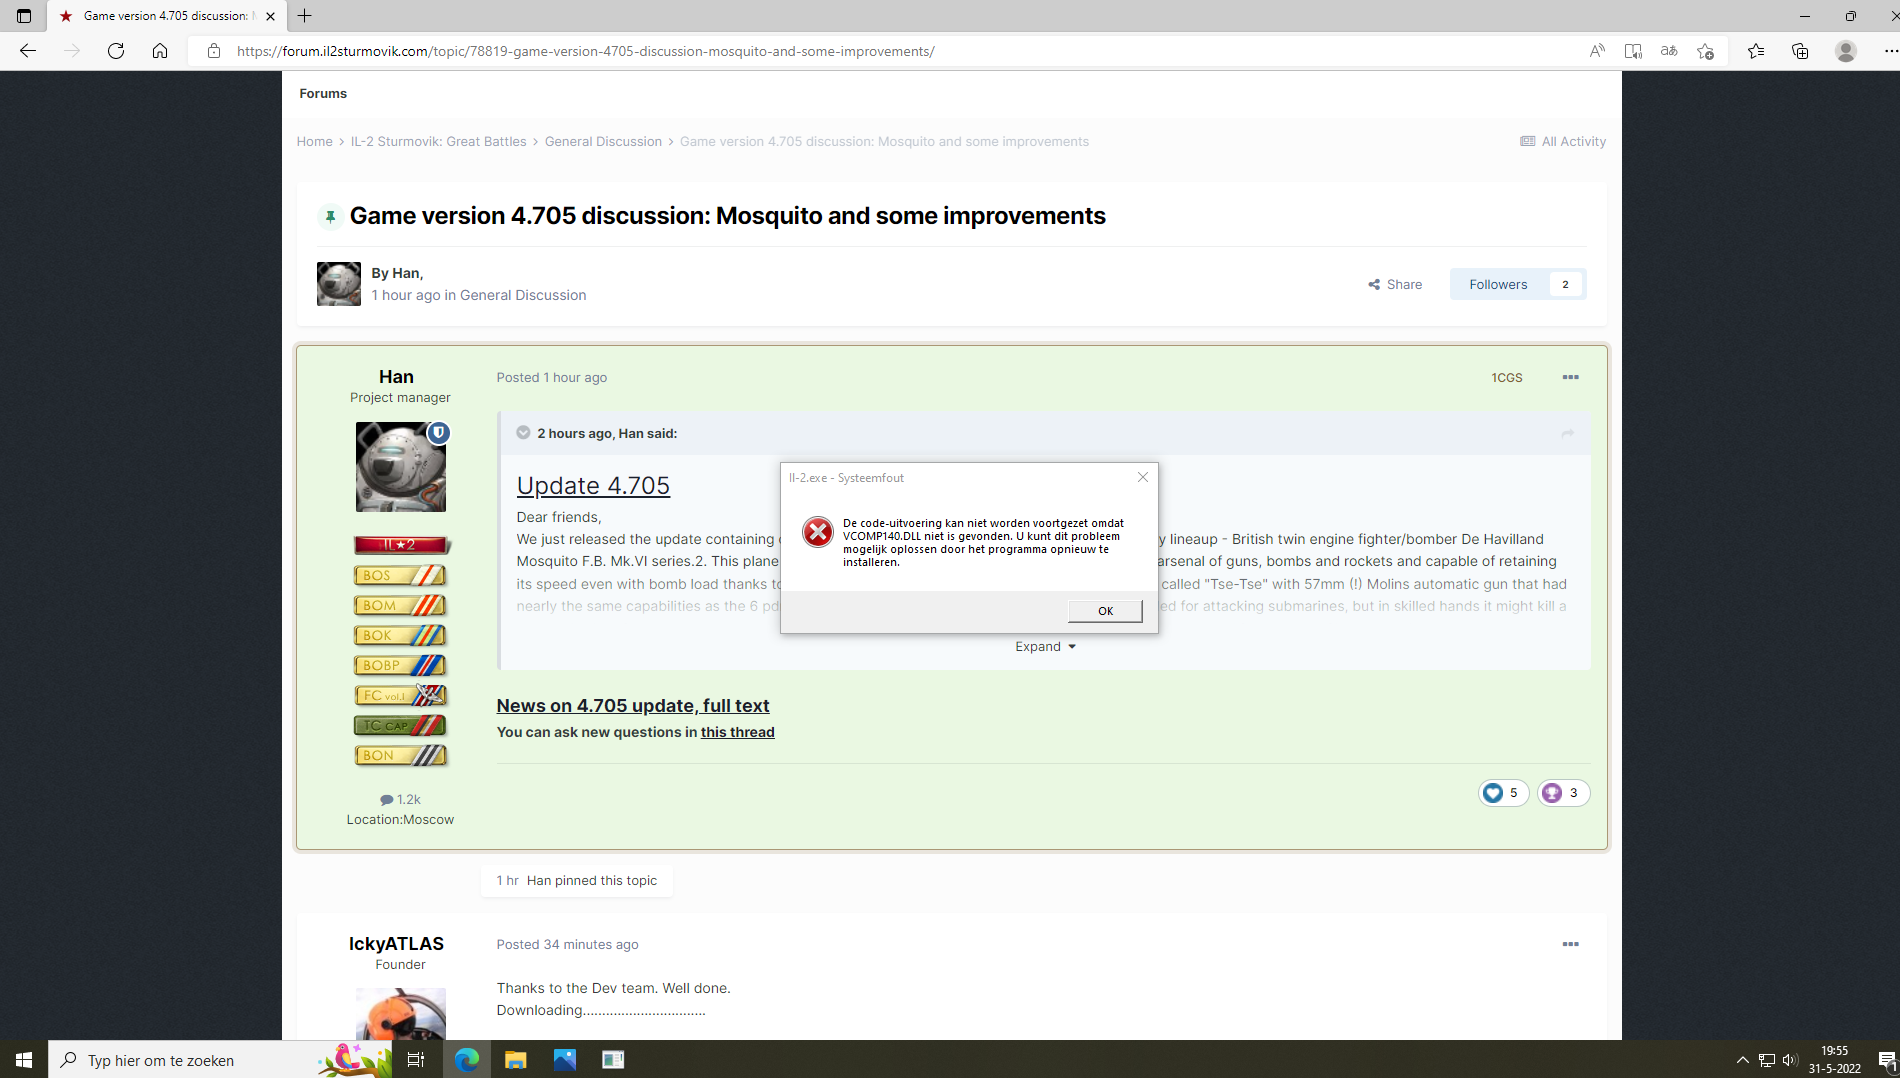The height and width of the screenshot is (1078, 1900).
Task: Show hidden system tray icons
Action: click(1743, 1060)
